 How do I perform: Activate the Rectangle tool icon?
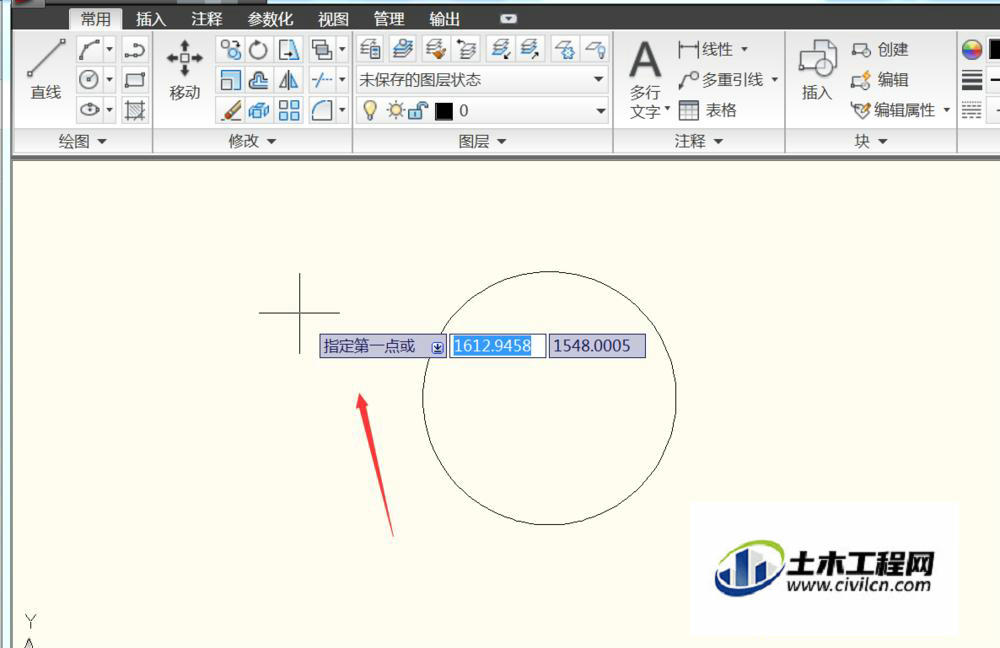pos(135,80)
